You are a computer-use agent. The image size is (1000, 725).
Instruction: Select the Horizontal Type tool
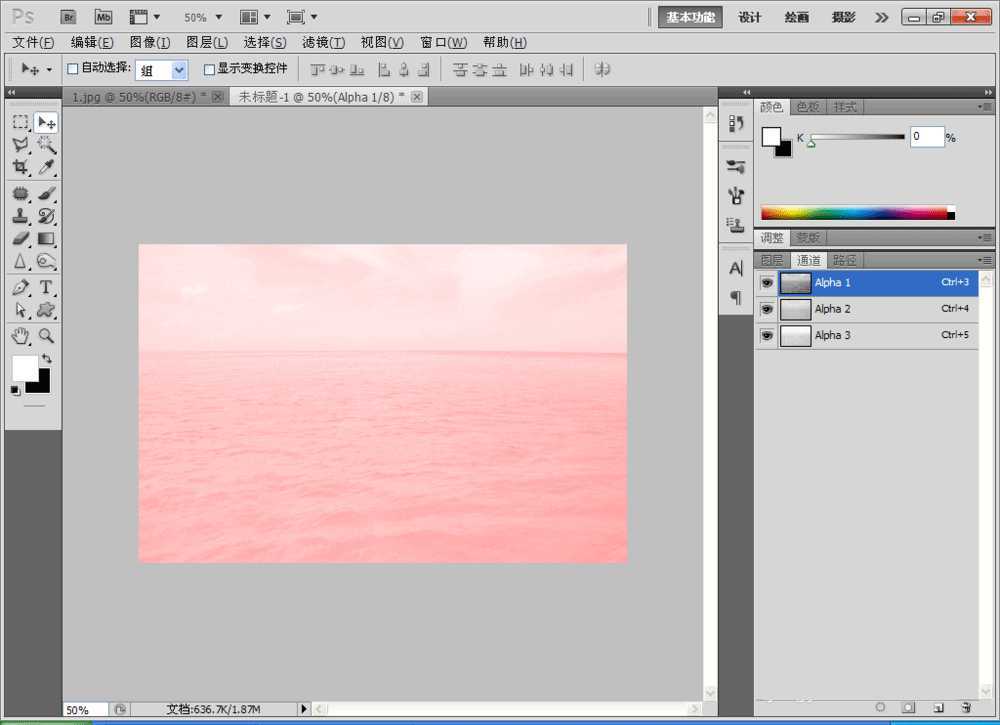(x=46, y=288)
